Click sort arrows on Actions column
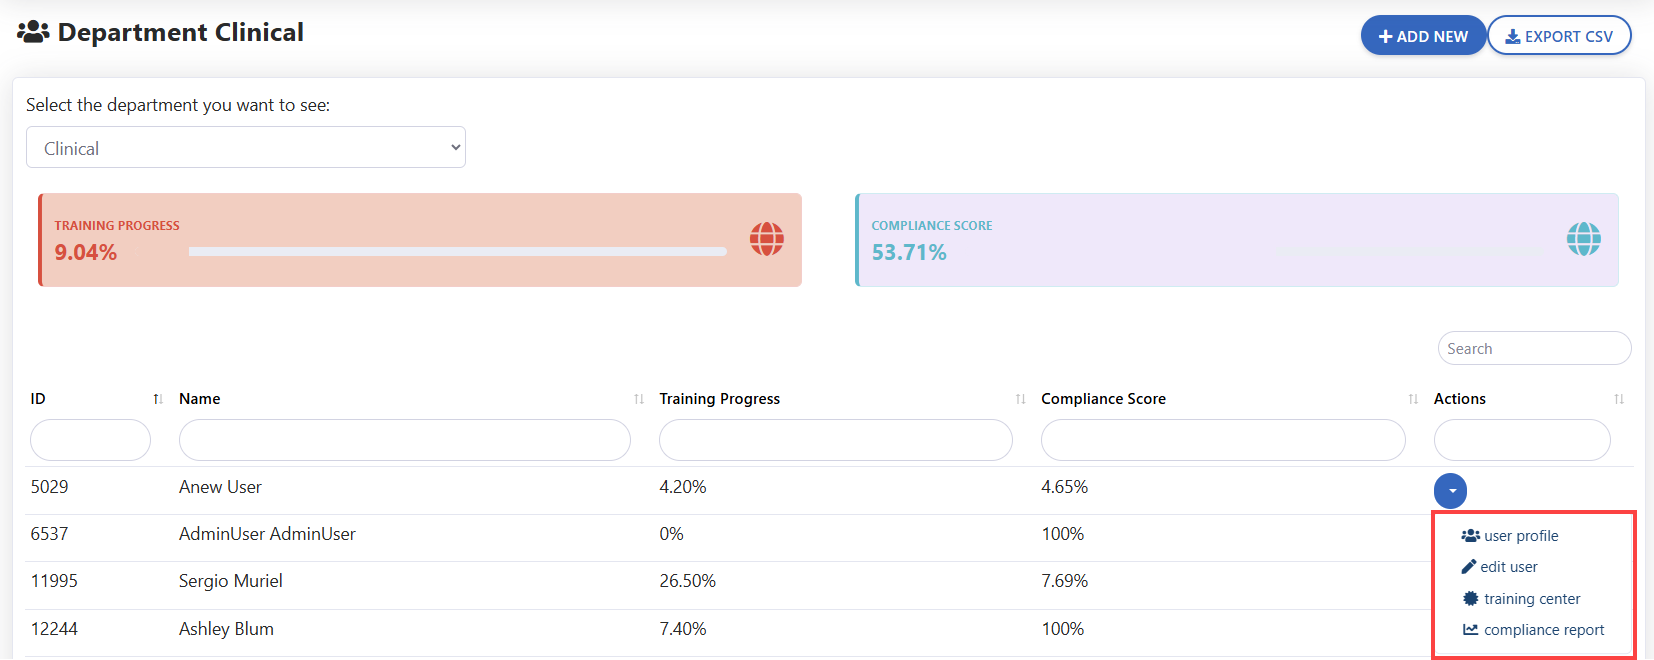The height and width of the screenshot is (660, 1654). coord(1618,399)
